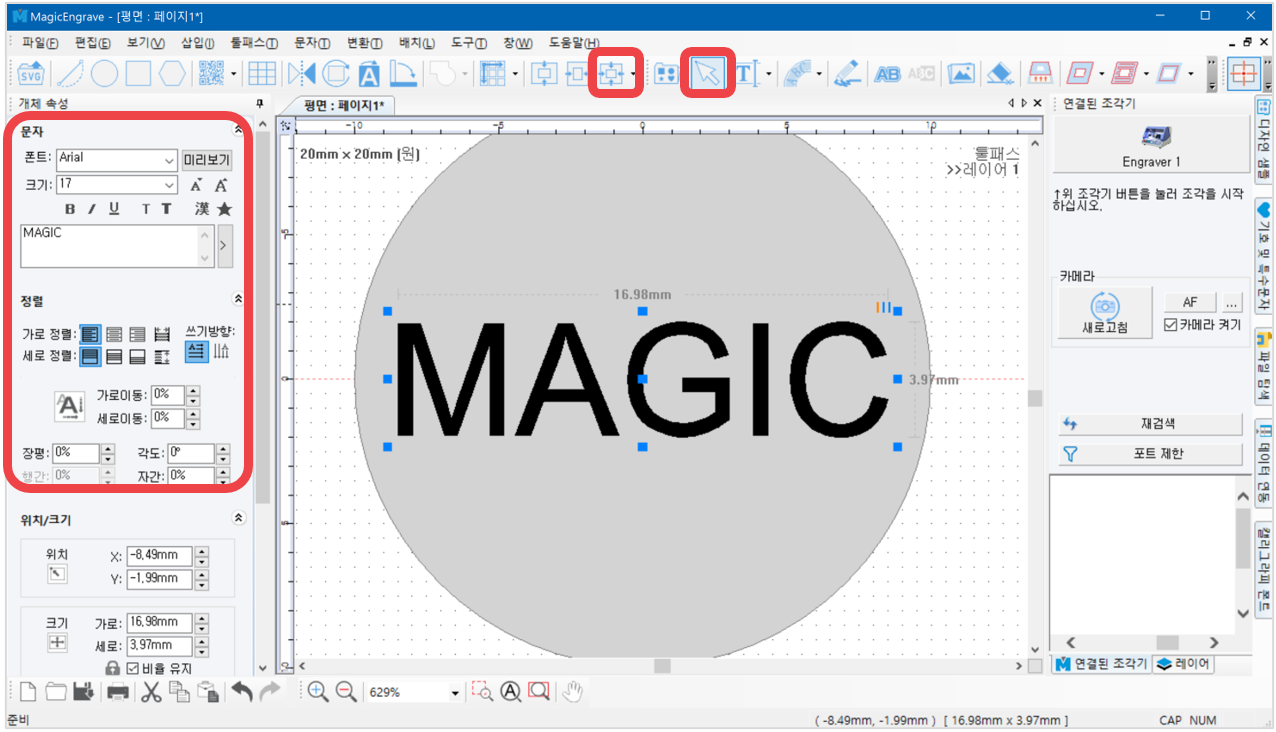Open the 크기 font size dropdown

[x=168, y=185]
